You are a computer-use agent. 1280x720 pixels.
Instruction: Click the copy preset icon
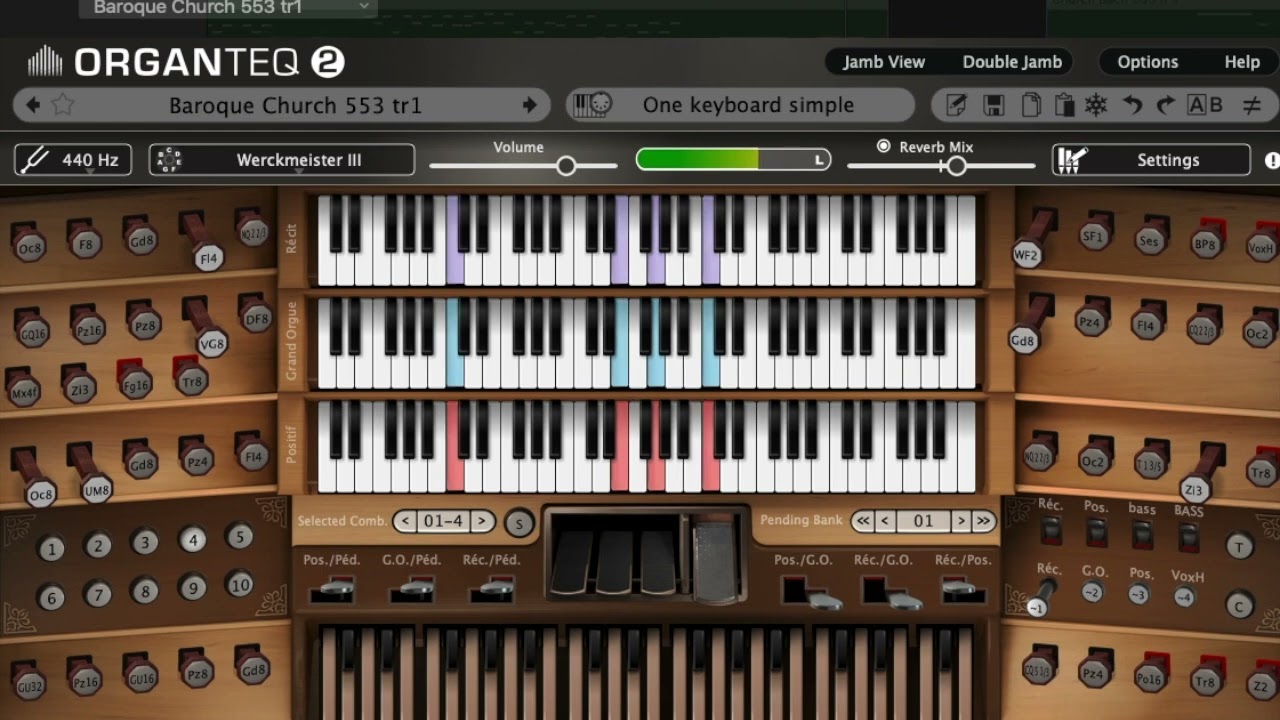tap(1030, 105)
